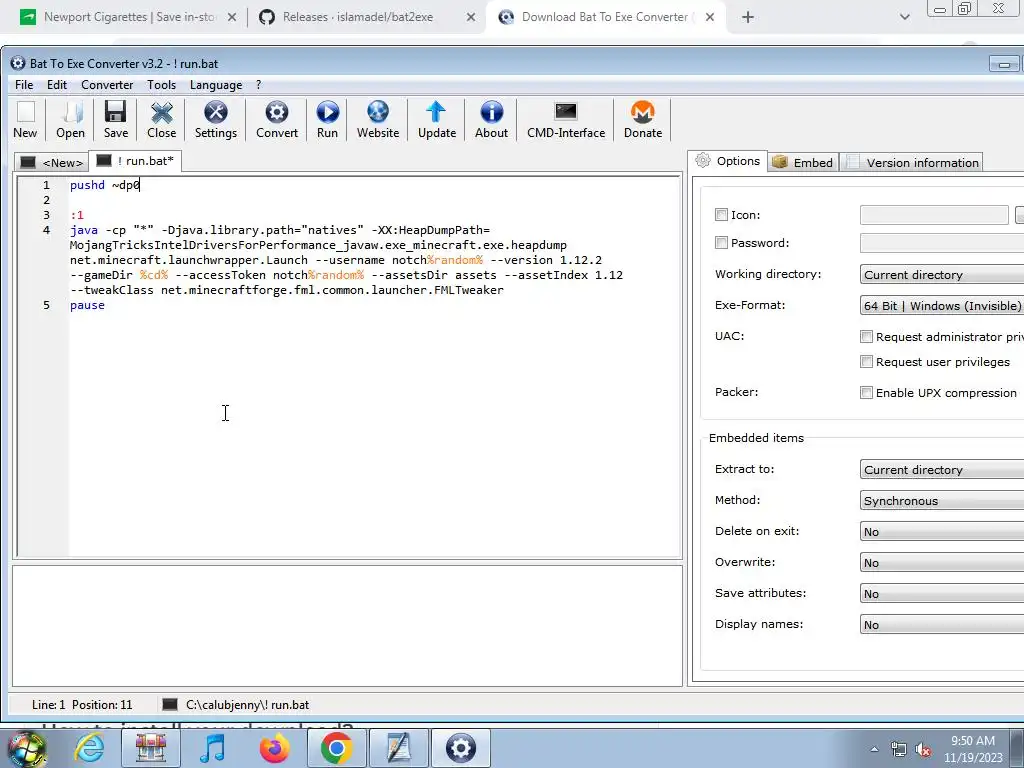Open Delete on exit dropdown
Image resolution: width=1024 pixels, height=768 pixels.
pos(942,532)
